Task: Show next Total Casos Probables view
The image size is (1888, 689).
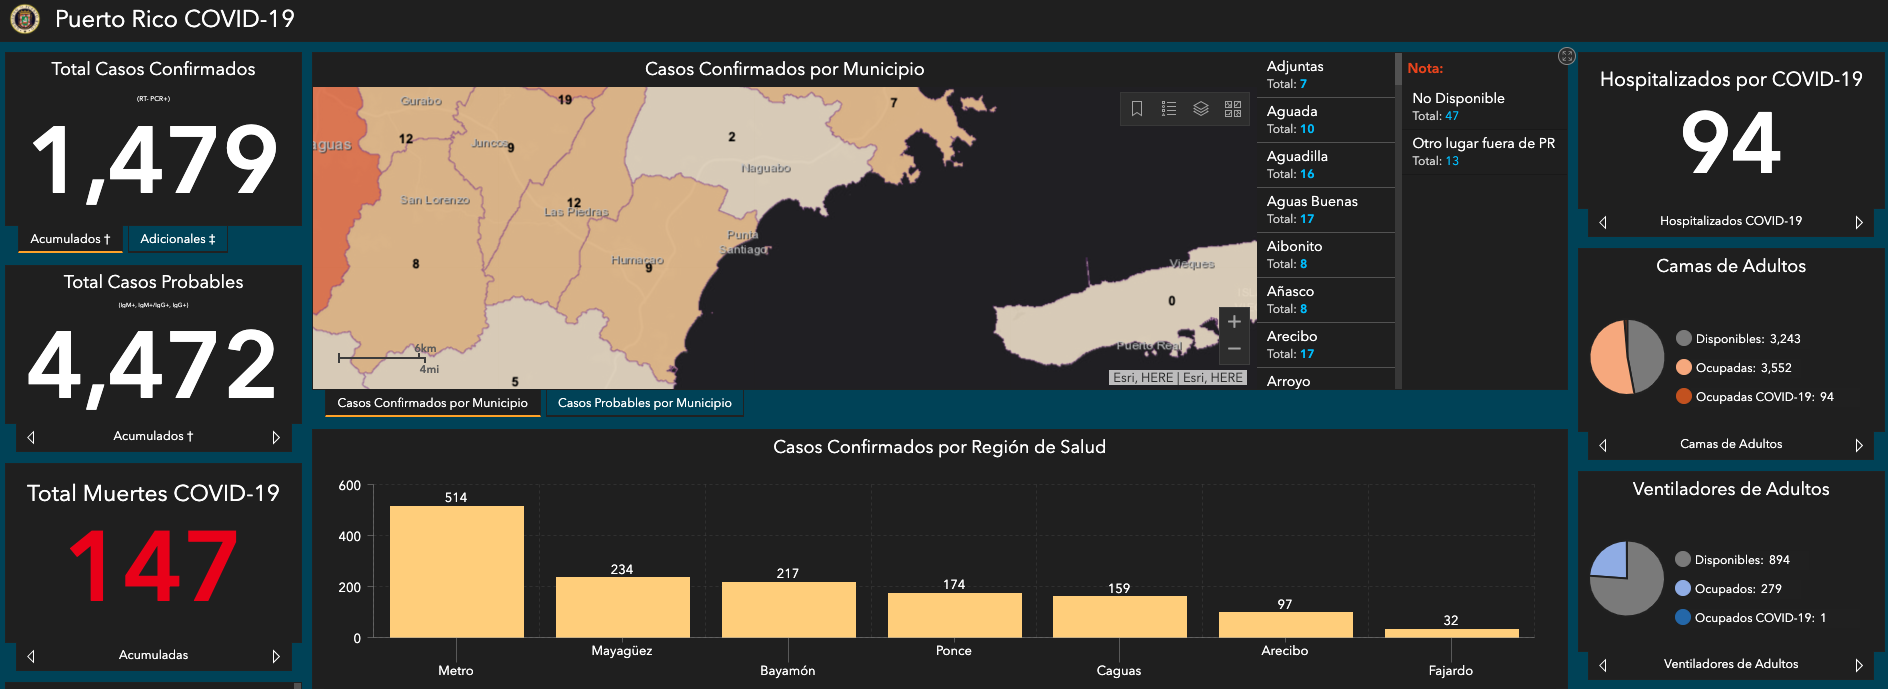Action: 276,437
